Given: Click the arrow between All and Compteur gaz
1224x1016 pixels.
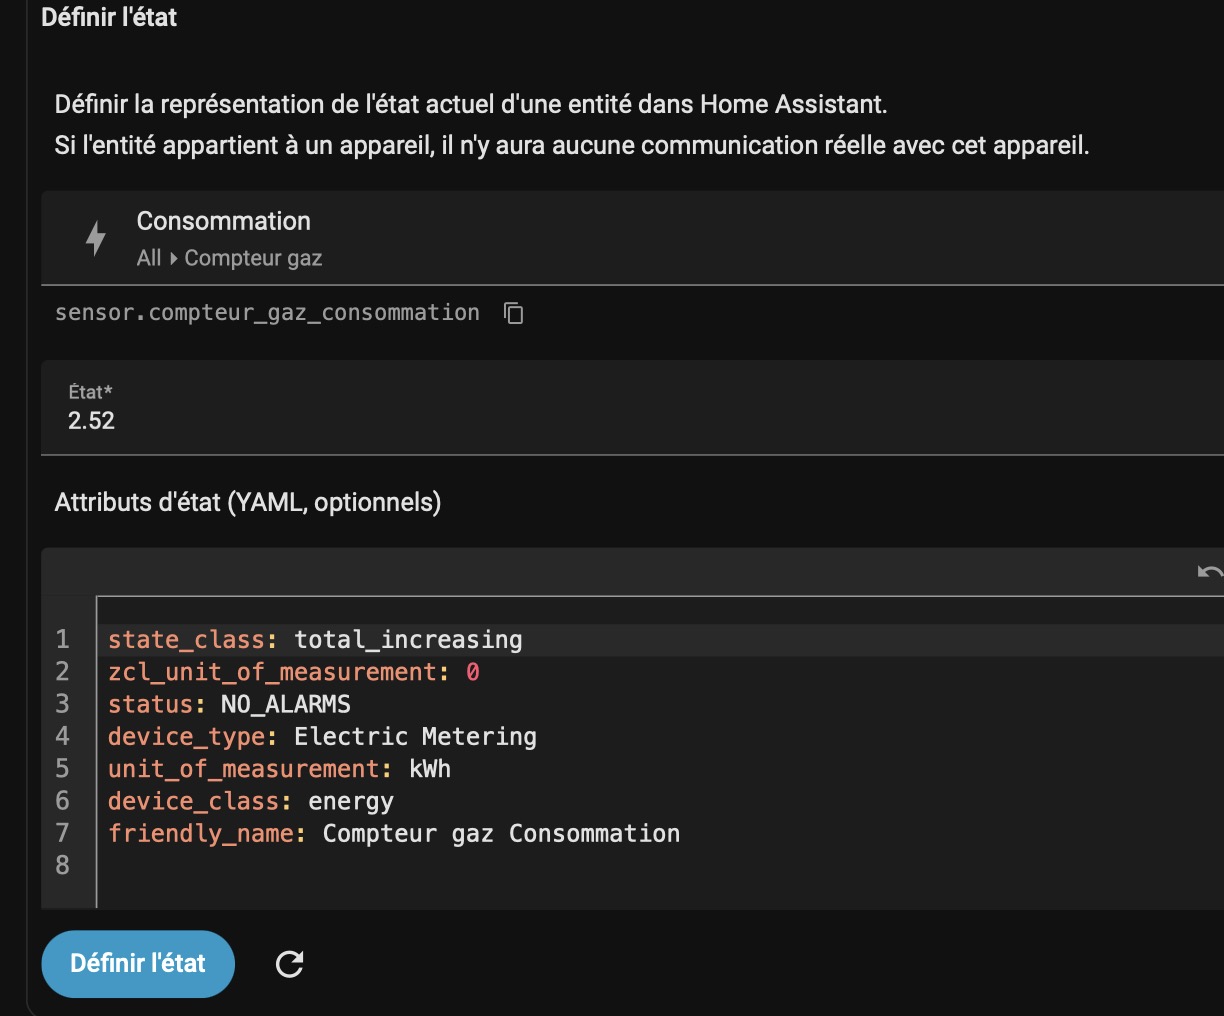Looking at the screenshot, I should pyautogui.click(x=173, y=258).
